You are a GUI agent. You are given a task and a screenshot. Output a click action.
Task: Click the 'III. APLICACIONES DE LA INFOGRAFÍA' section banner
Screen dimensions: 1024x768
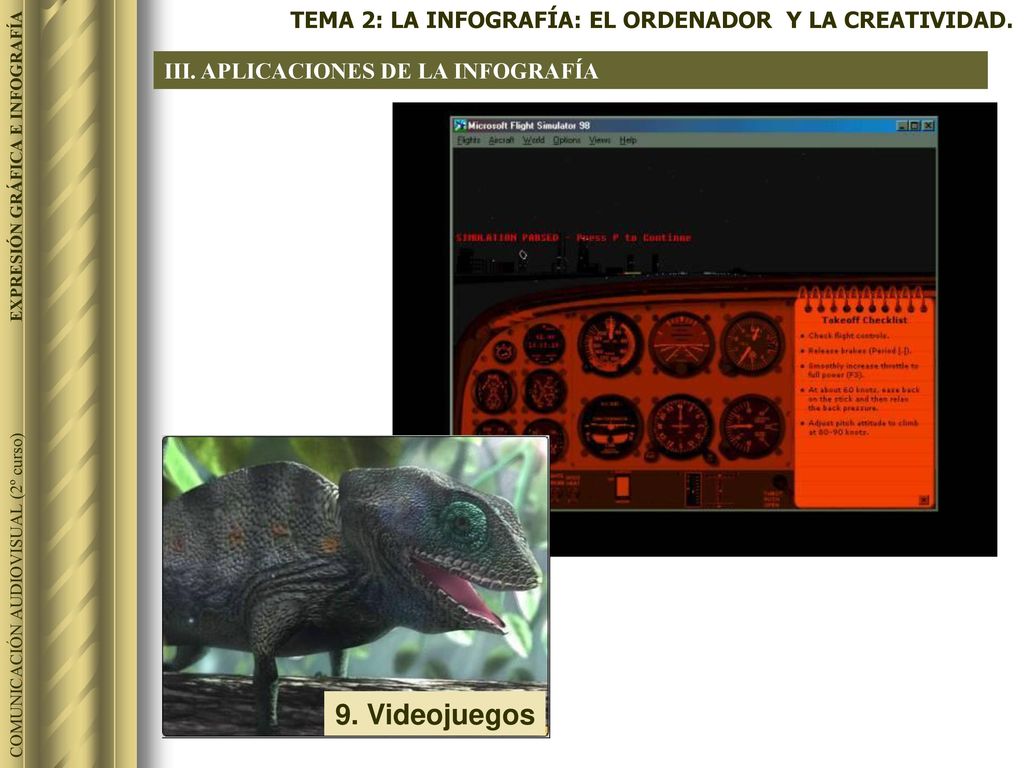coord(570,71)
